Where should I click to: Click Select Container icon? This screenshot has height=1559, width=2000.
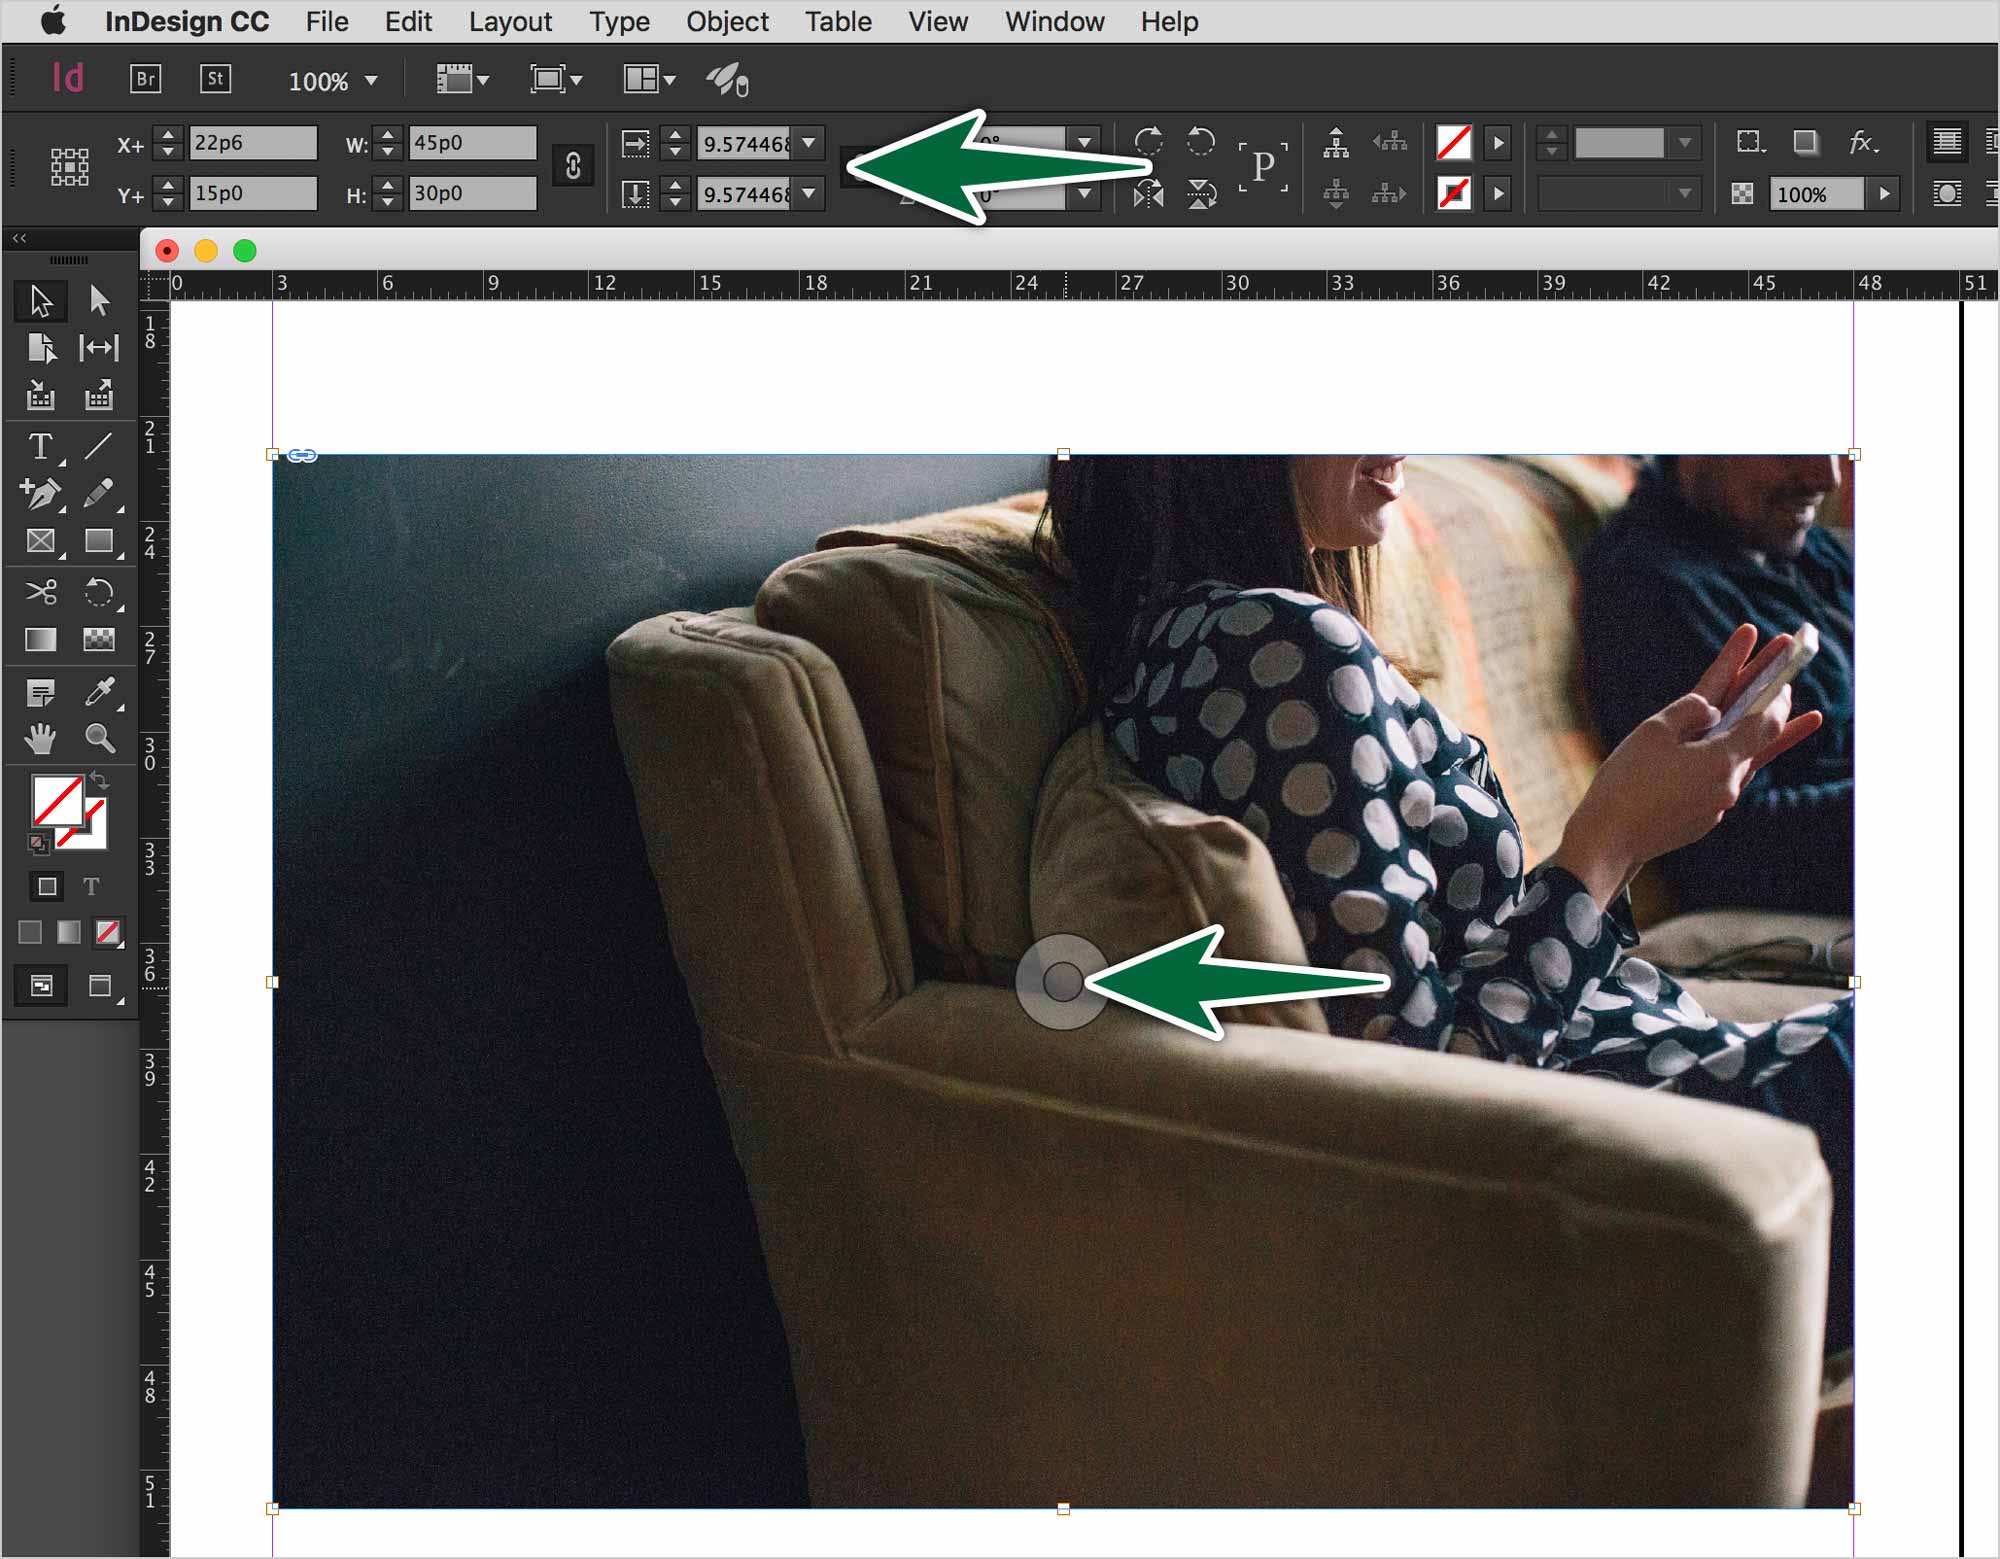point(1335,143)
